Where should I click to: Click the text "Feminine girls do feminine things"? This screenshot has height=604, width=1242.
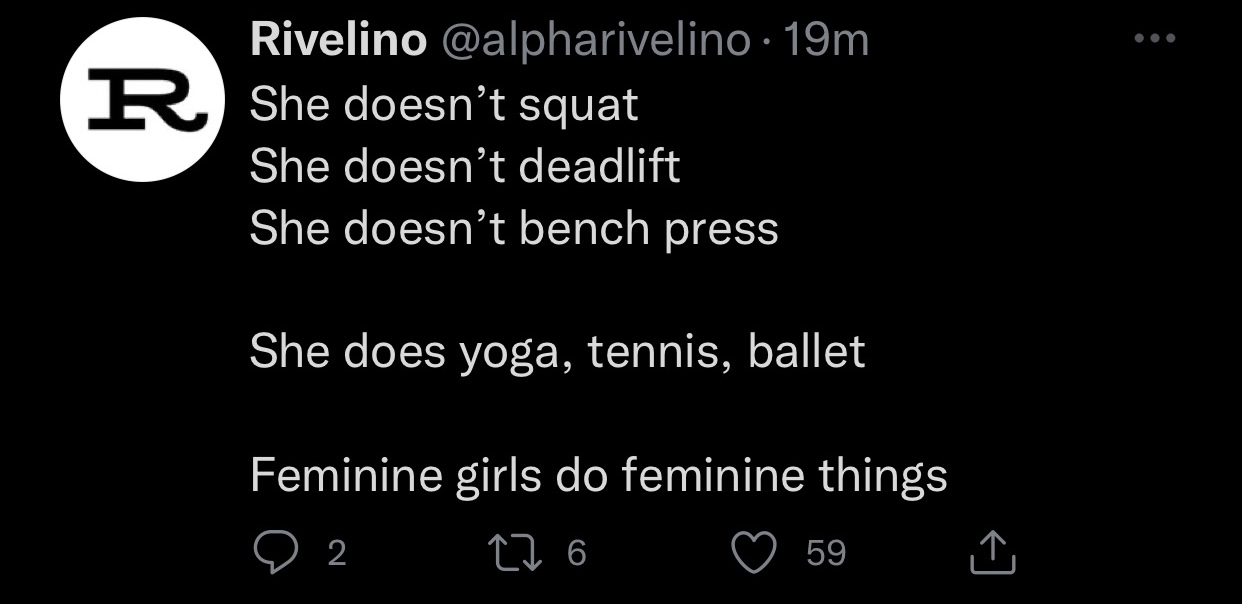[x=598, y=476]
